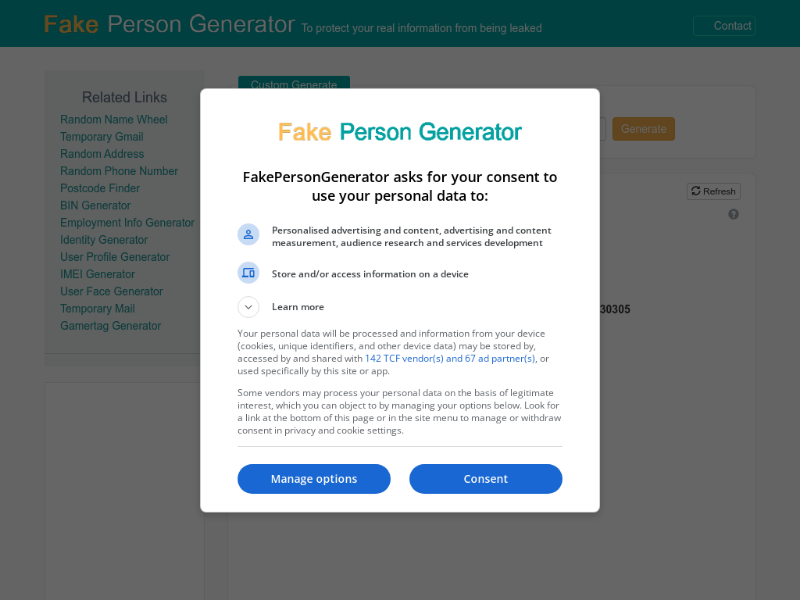
Task: Open the 142 TCF vendors link
Action: 450,358
